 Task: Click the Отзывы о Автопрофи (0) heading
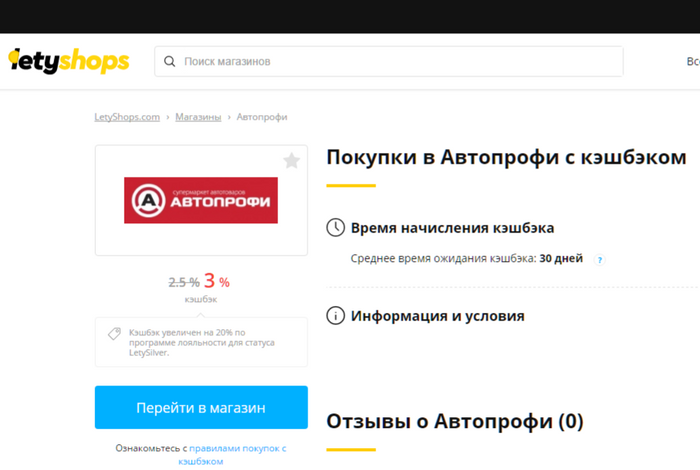point(454,421)
